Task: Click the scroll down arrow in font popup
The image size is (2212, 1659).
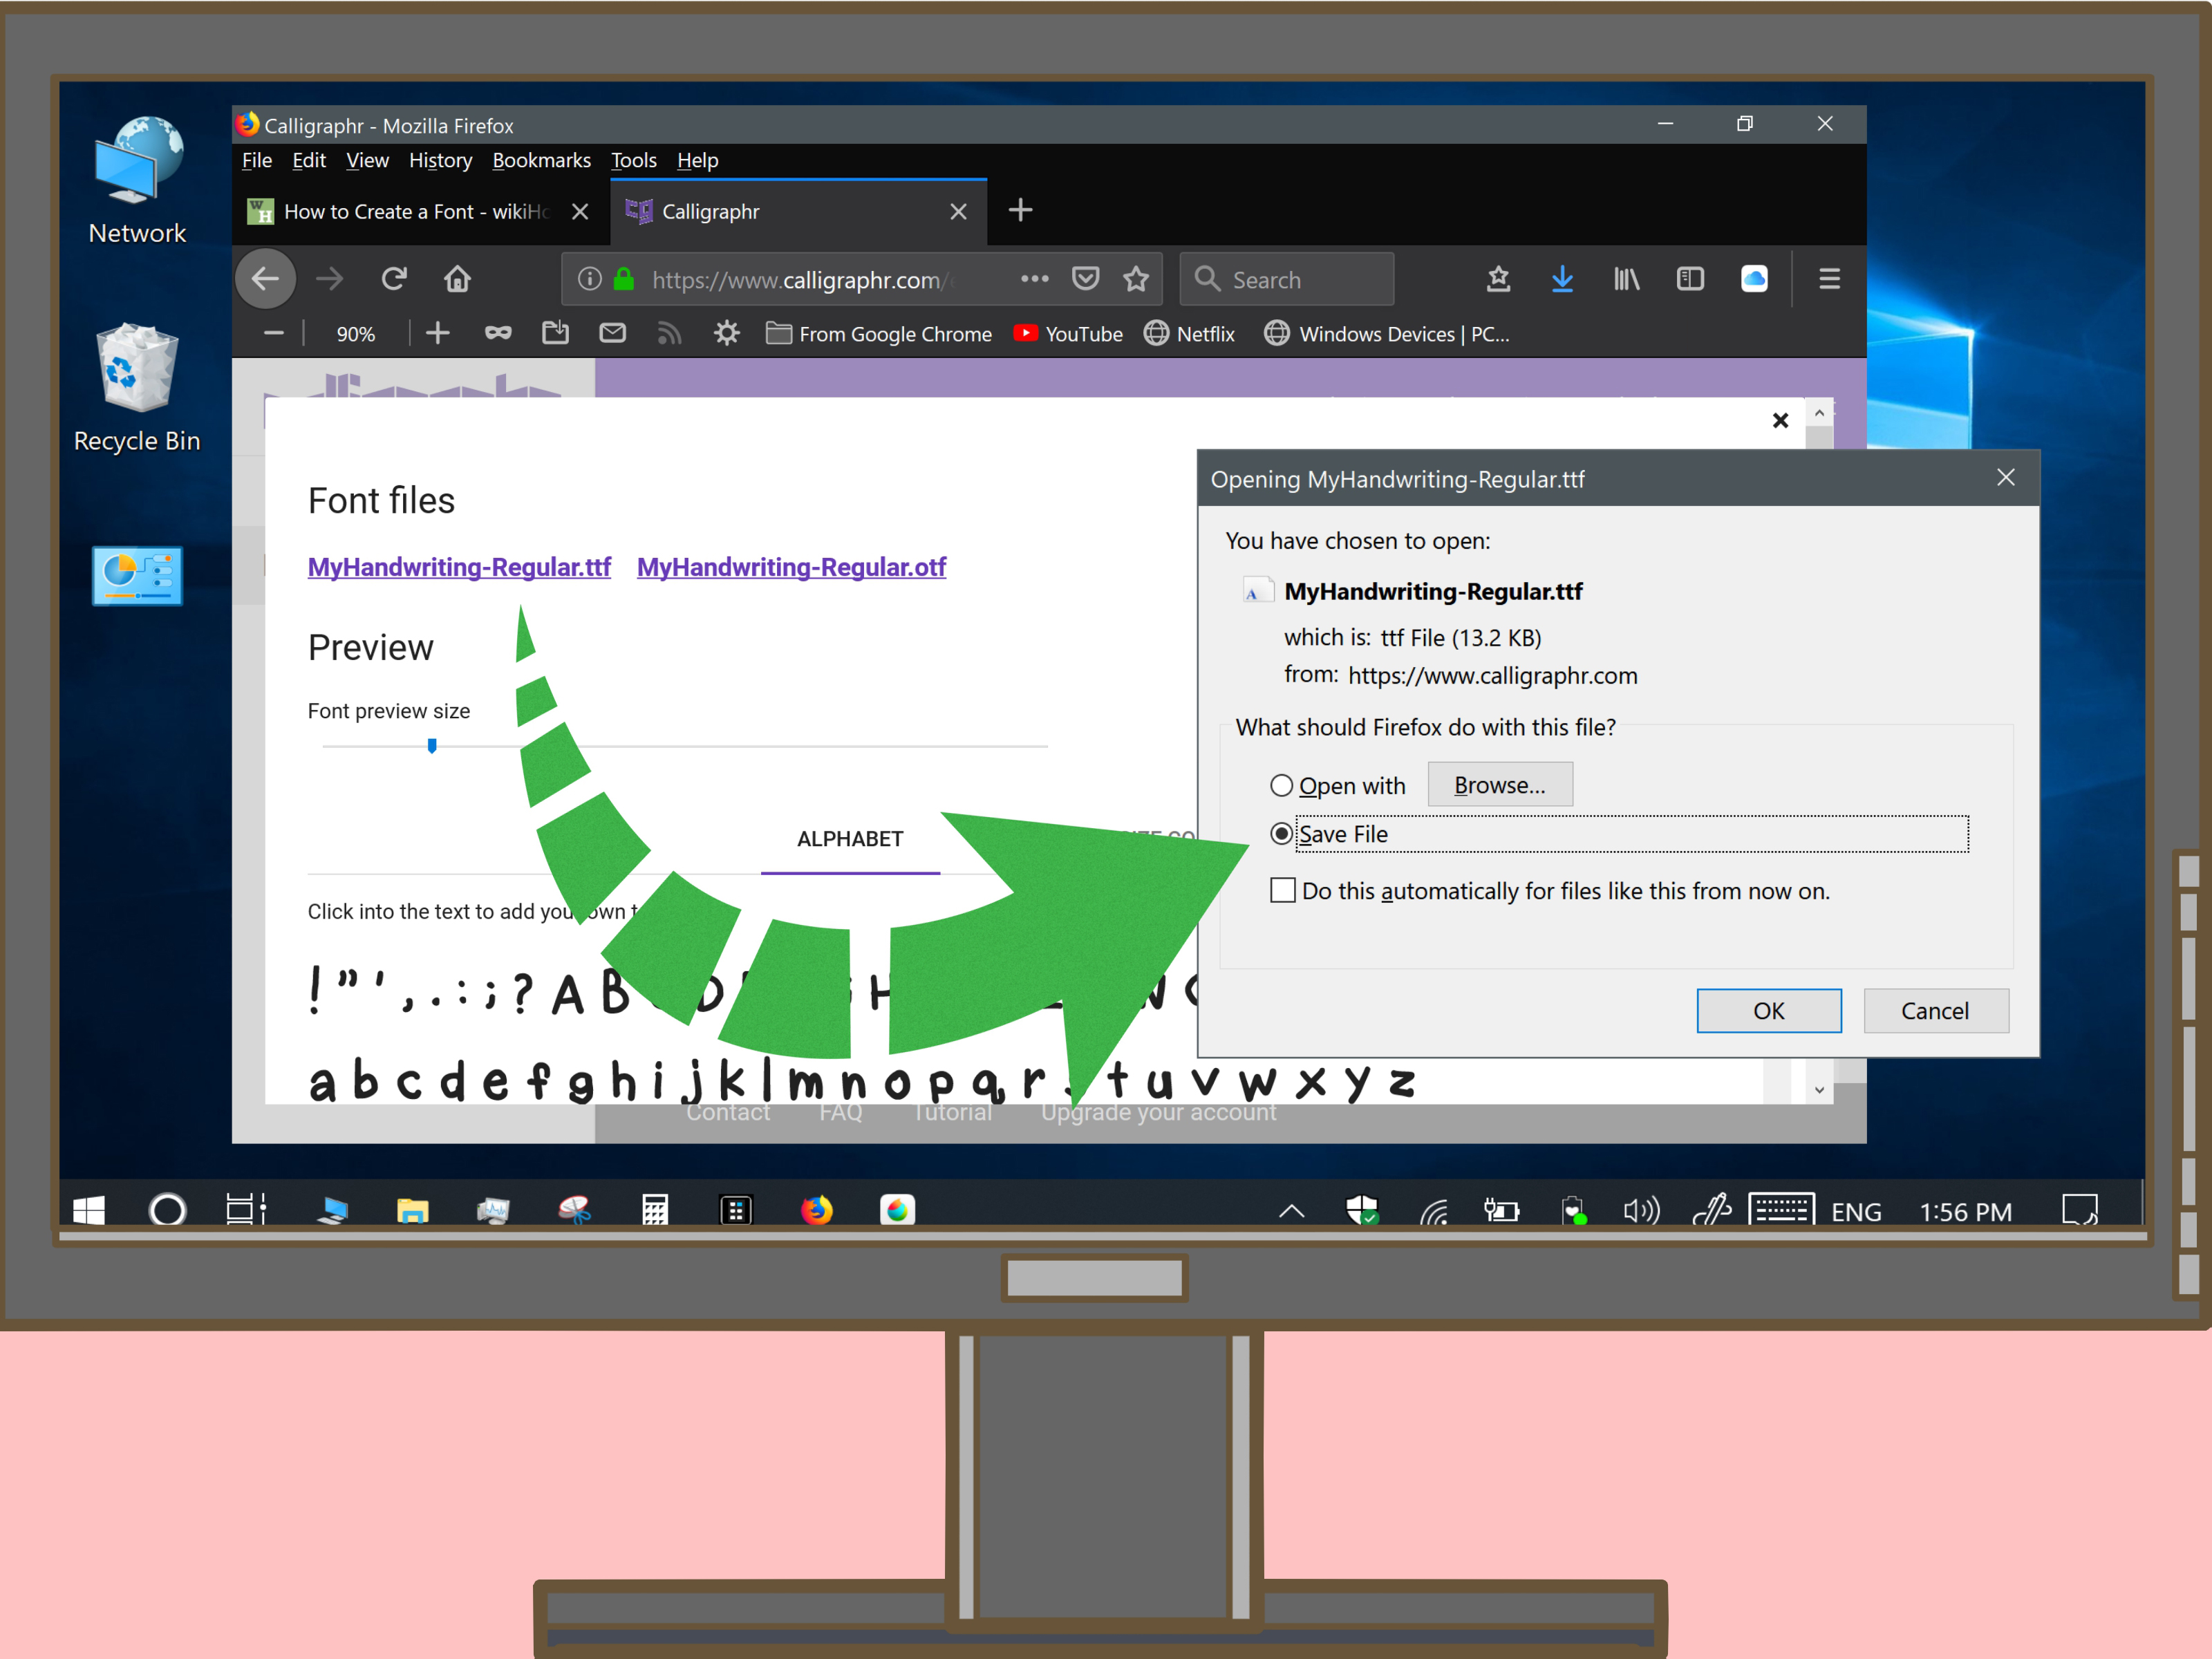Action: [x=1819, y=1090]
